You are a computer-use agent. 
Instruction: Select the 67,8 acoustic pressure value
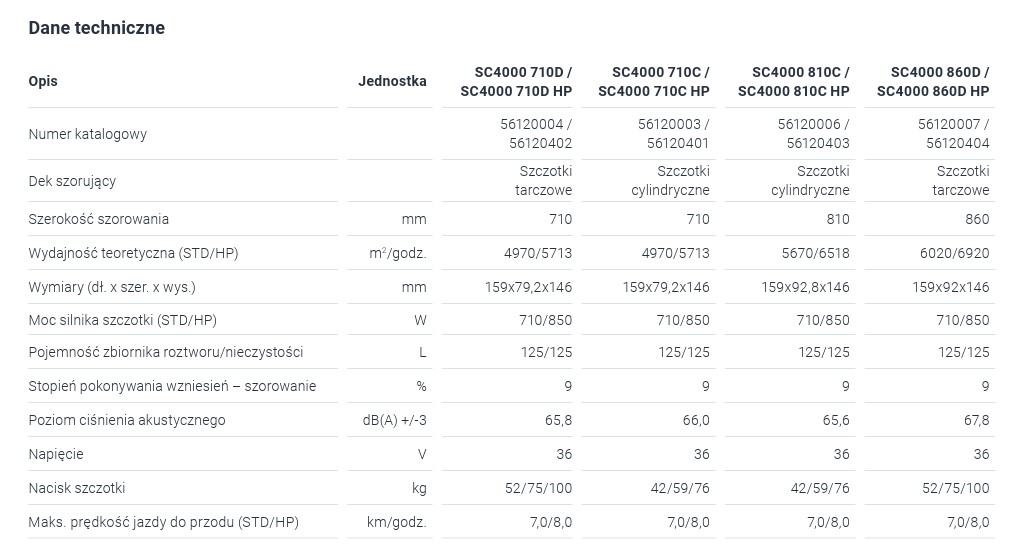click(976, 420)
